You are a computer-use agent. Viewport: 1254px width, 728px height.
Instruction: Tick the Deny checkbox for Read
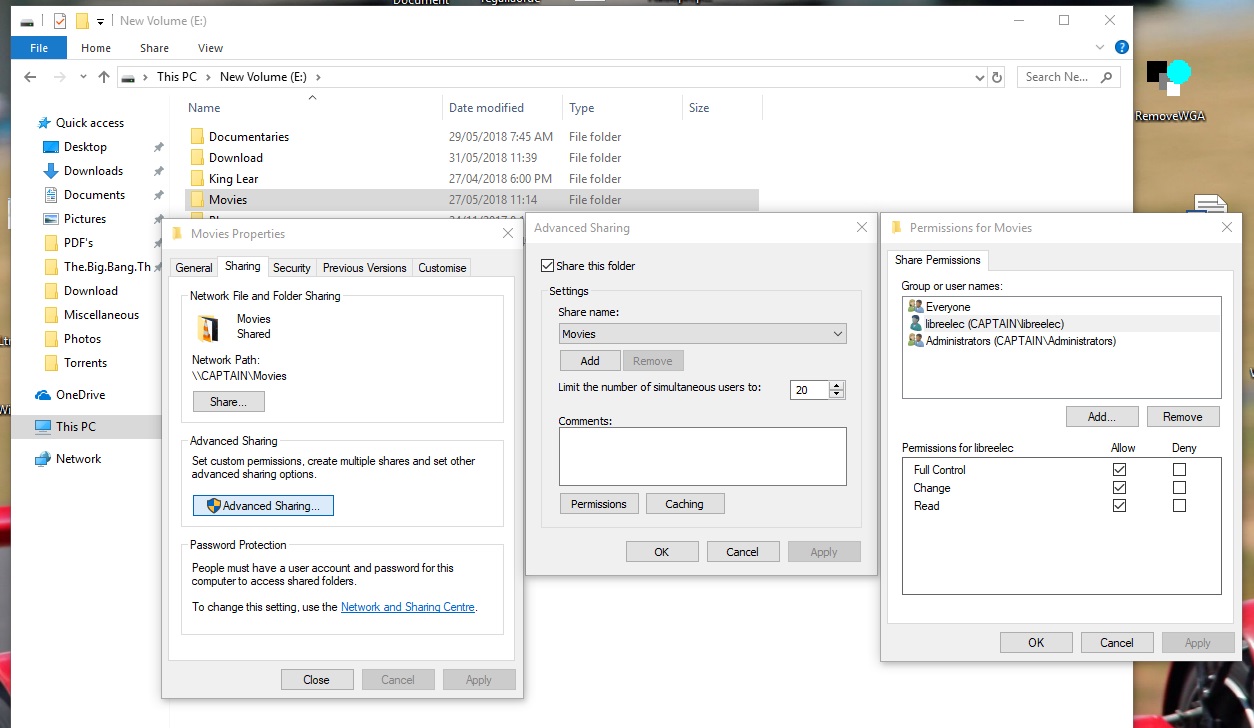coord(1179,506)
